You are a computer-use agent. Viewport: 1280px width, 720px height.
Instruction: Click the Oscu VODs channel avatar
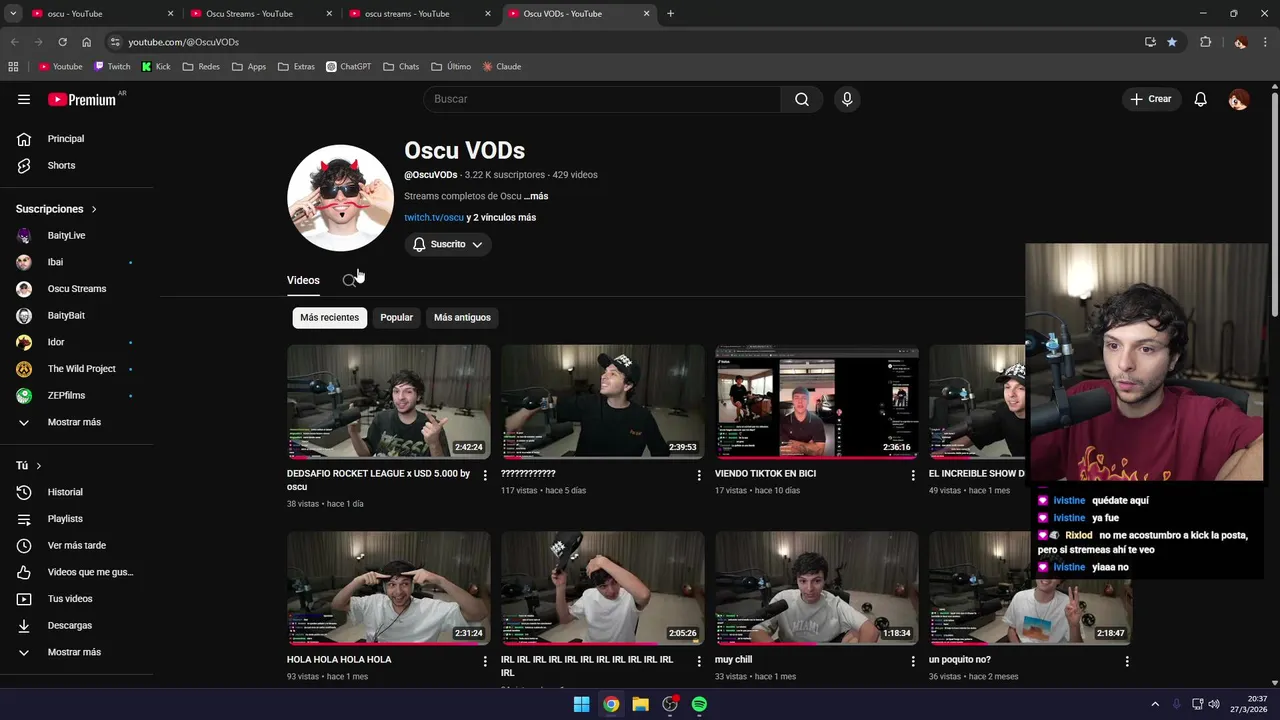340,198
